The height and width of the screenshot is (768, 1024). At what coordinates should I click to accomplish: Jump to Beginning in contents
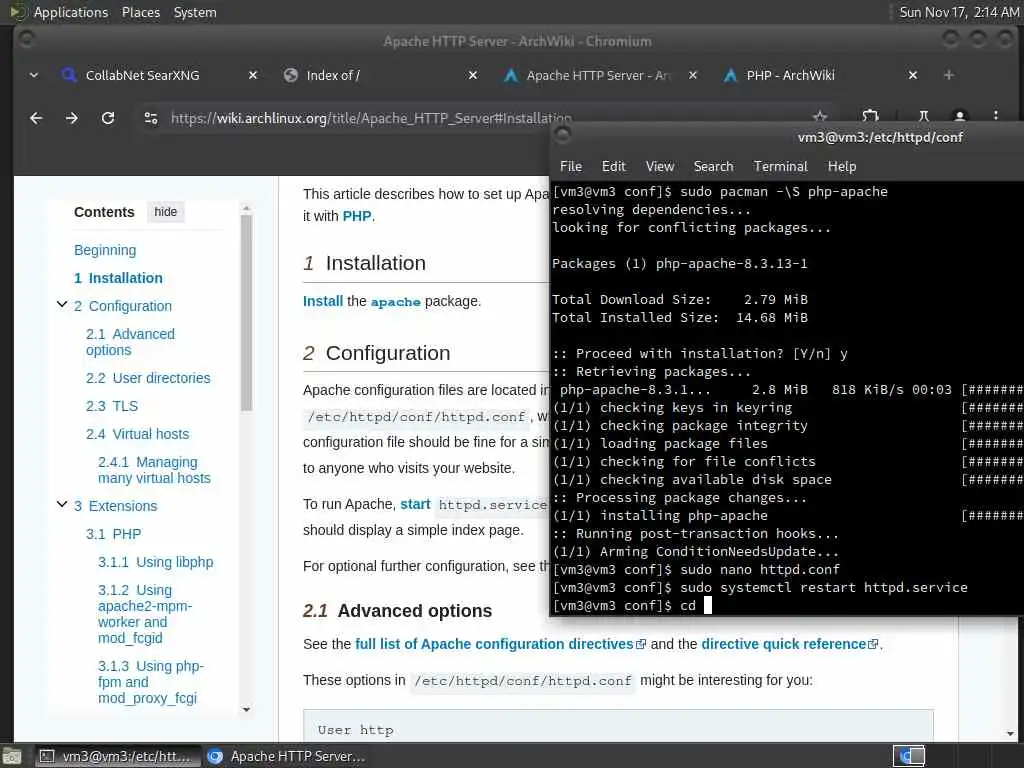105,250
